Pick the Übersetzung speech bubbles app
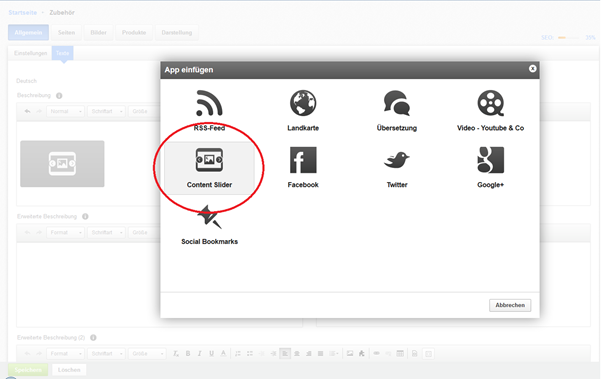Viewport: 604px width, 379px height. point(397,111)
